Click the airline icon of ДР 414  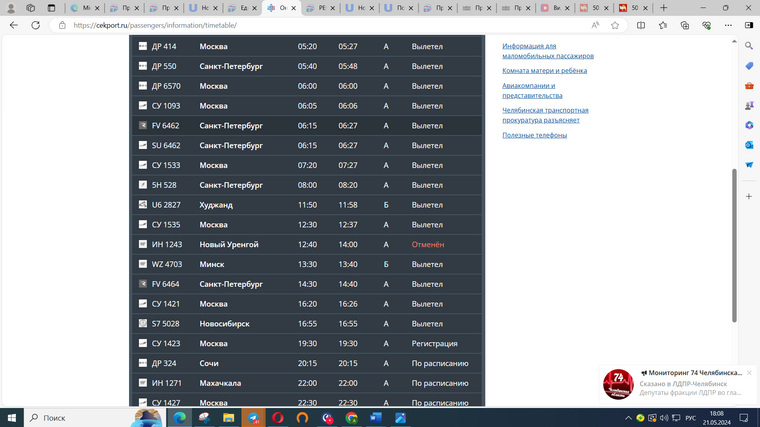143,46
